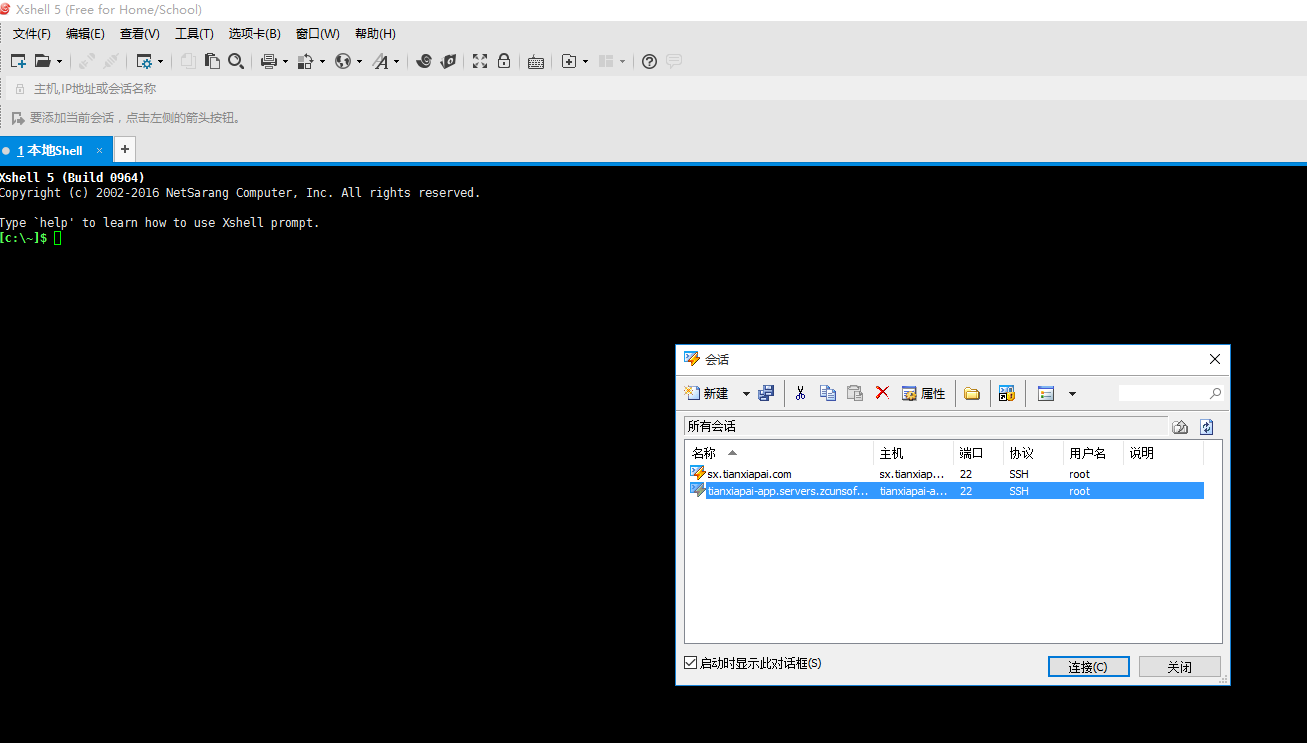This screenshot has height=743, width=1307.
Task: Click the 关闭 button
Action: (x=1180, y=667)
